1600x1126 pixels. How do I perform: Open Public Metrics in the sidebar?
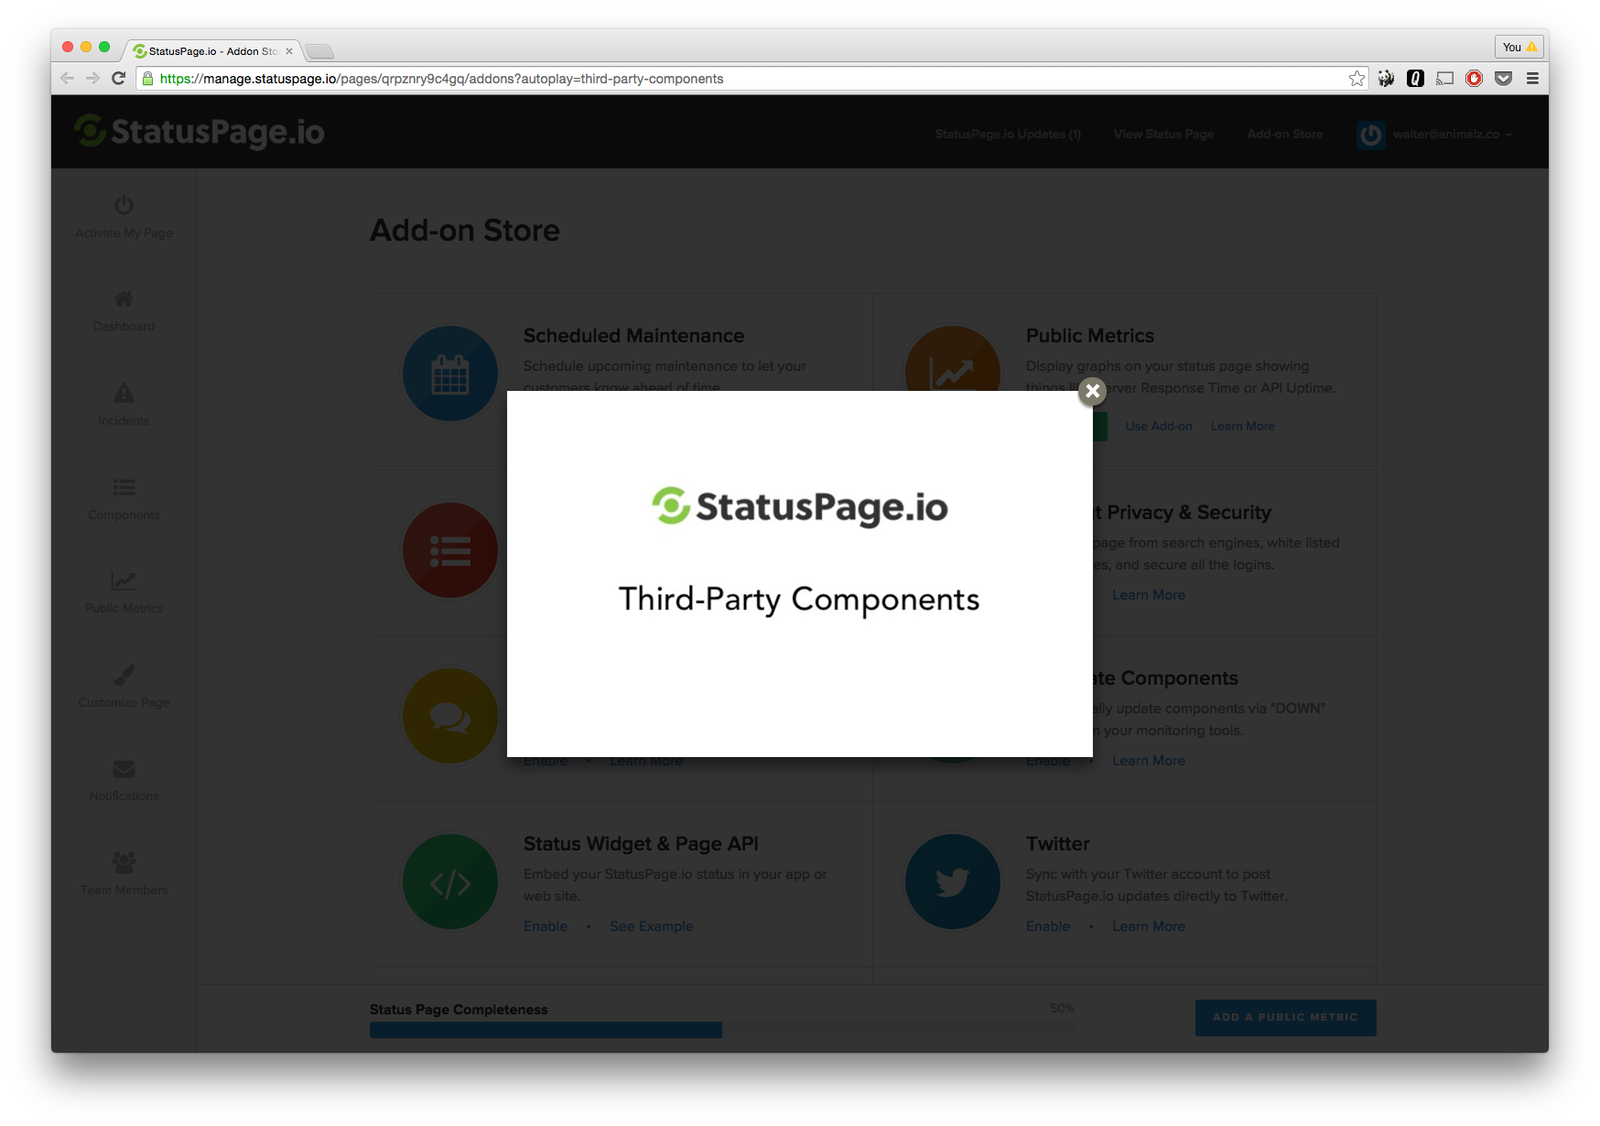click(x=124, y=592)
